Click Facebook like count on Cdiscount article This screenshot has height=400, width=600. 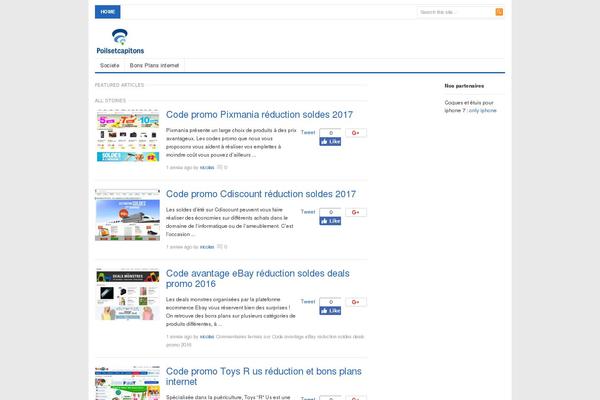(x=331, y=212)
